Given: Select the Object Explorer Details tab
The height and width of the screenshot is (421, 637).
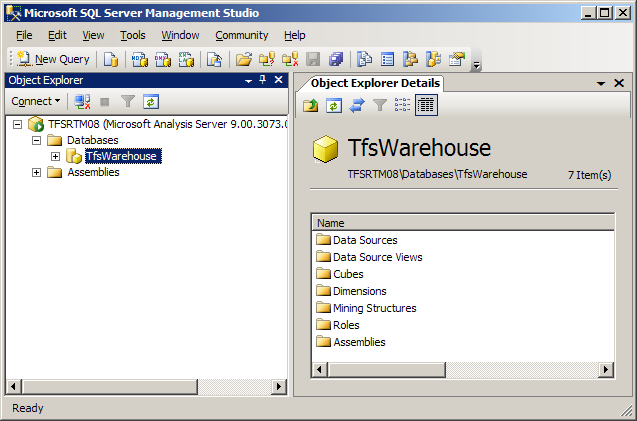Looking at the screenshot, I should coord(375,83).
